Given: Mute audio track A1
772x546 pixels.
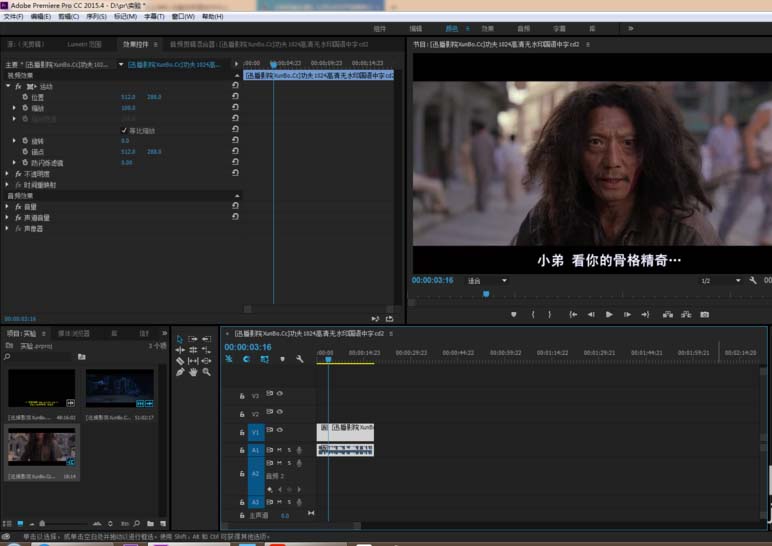Looking at the screenshot, I should [x=279, y=450].
